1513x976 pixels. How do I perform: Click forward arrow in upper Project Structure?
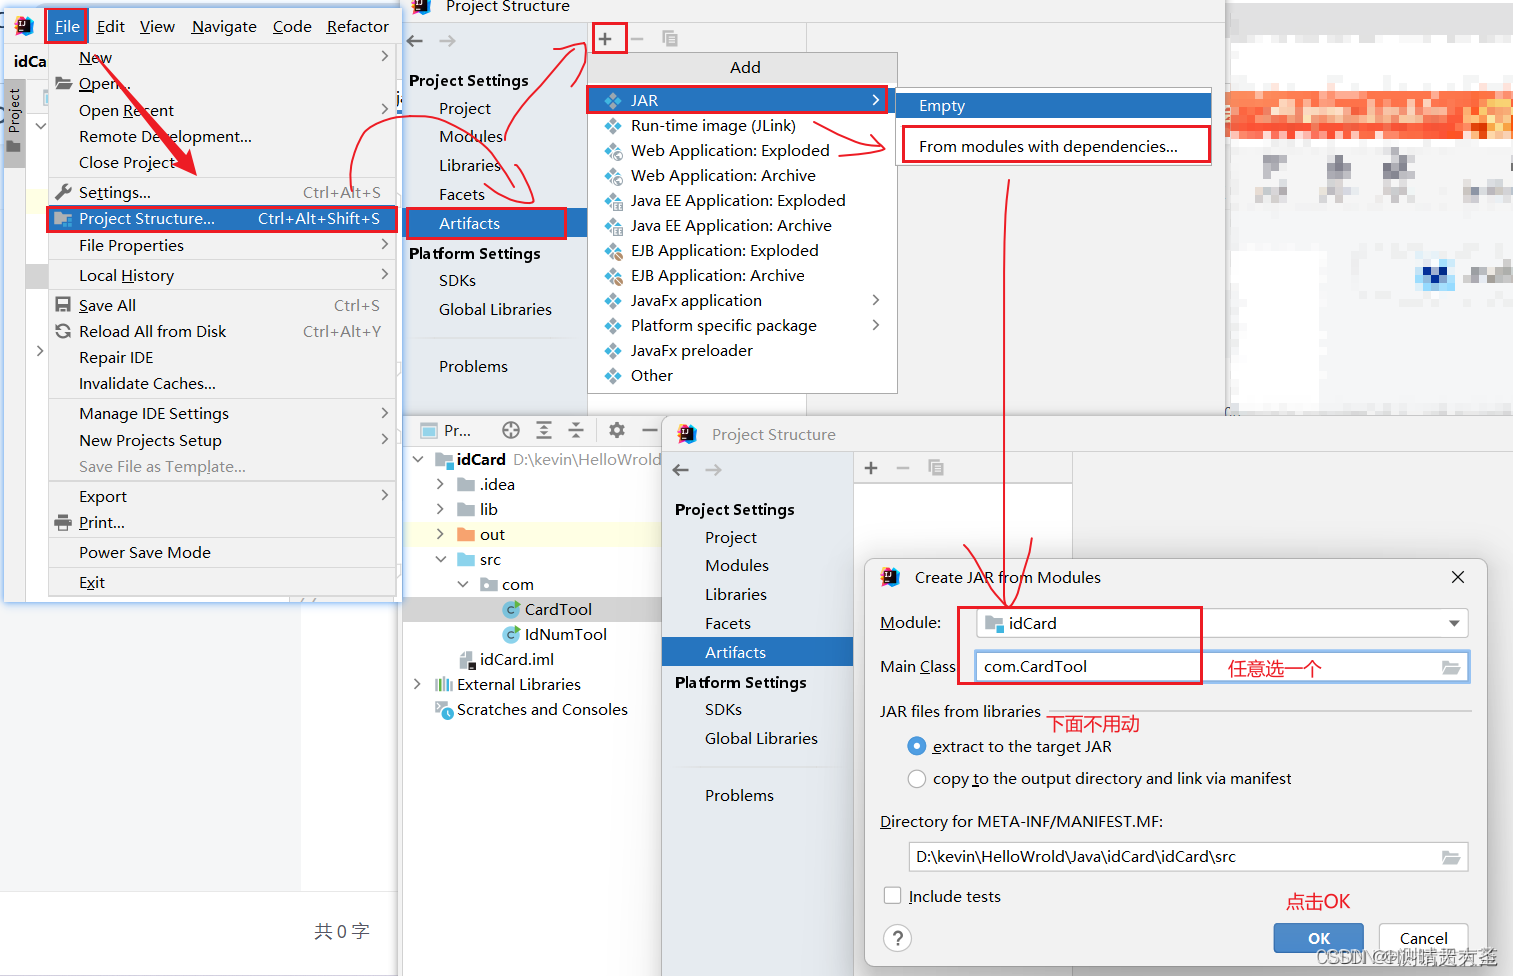(447, 41)
